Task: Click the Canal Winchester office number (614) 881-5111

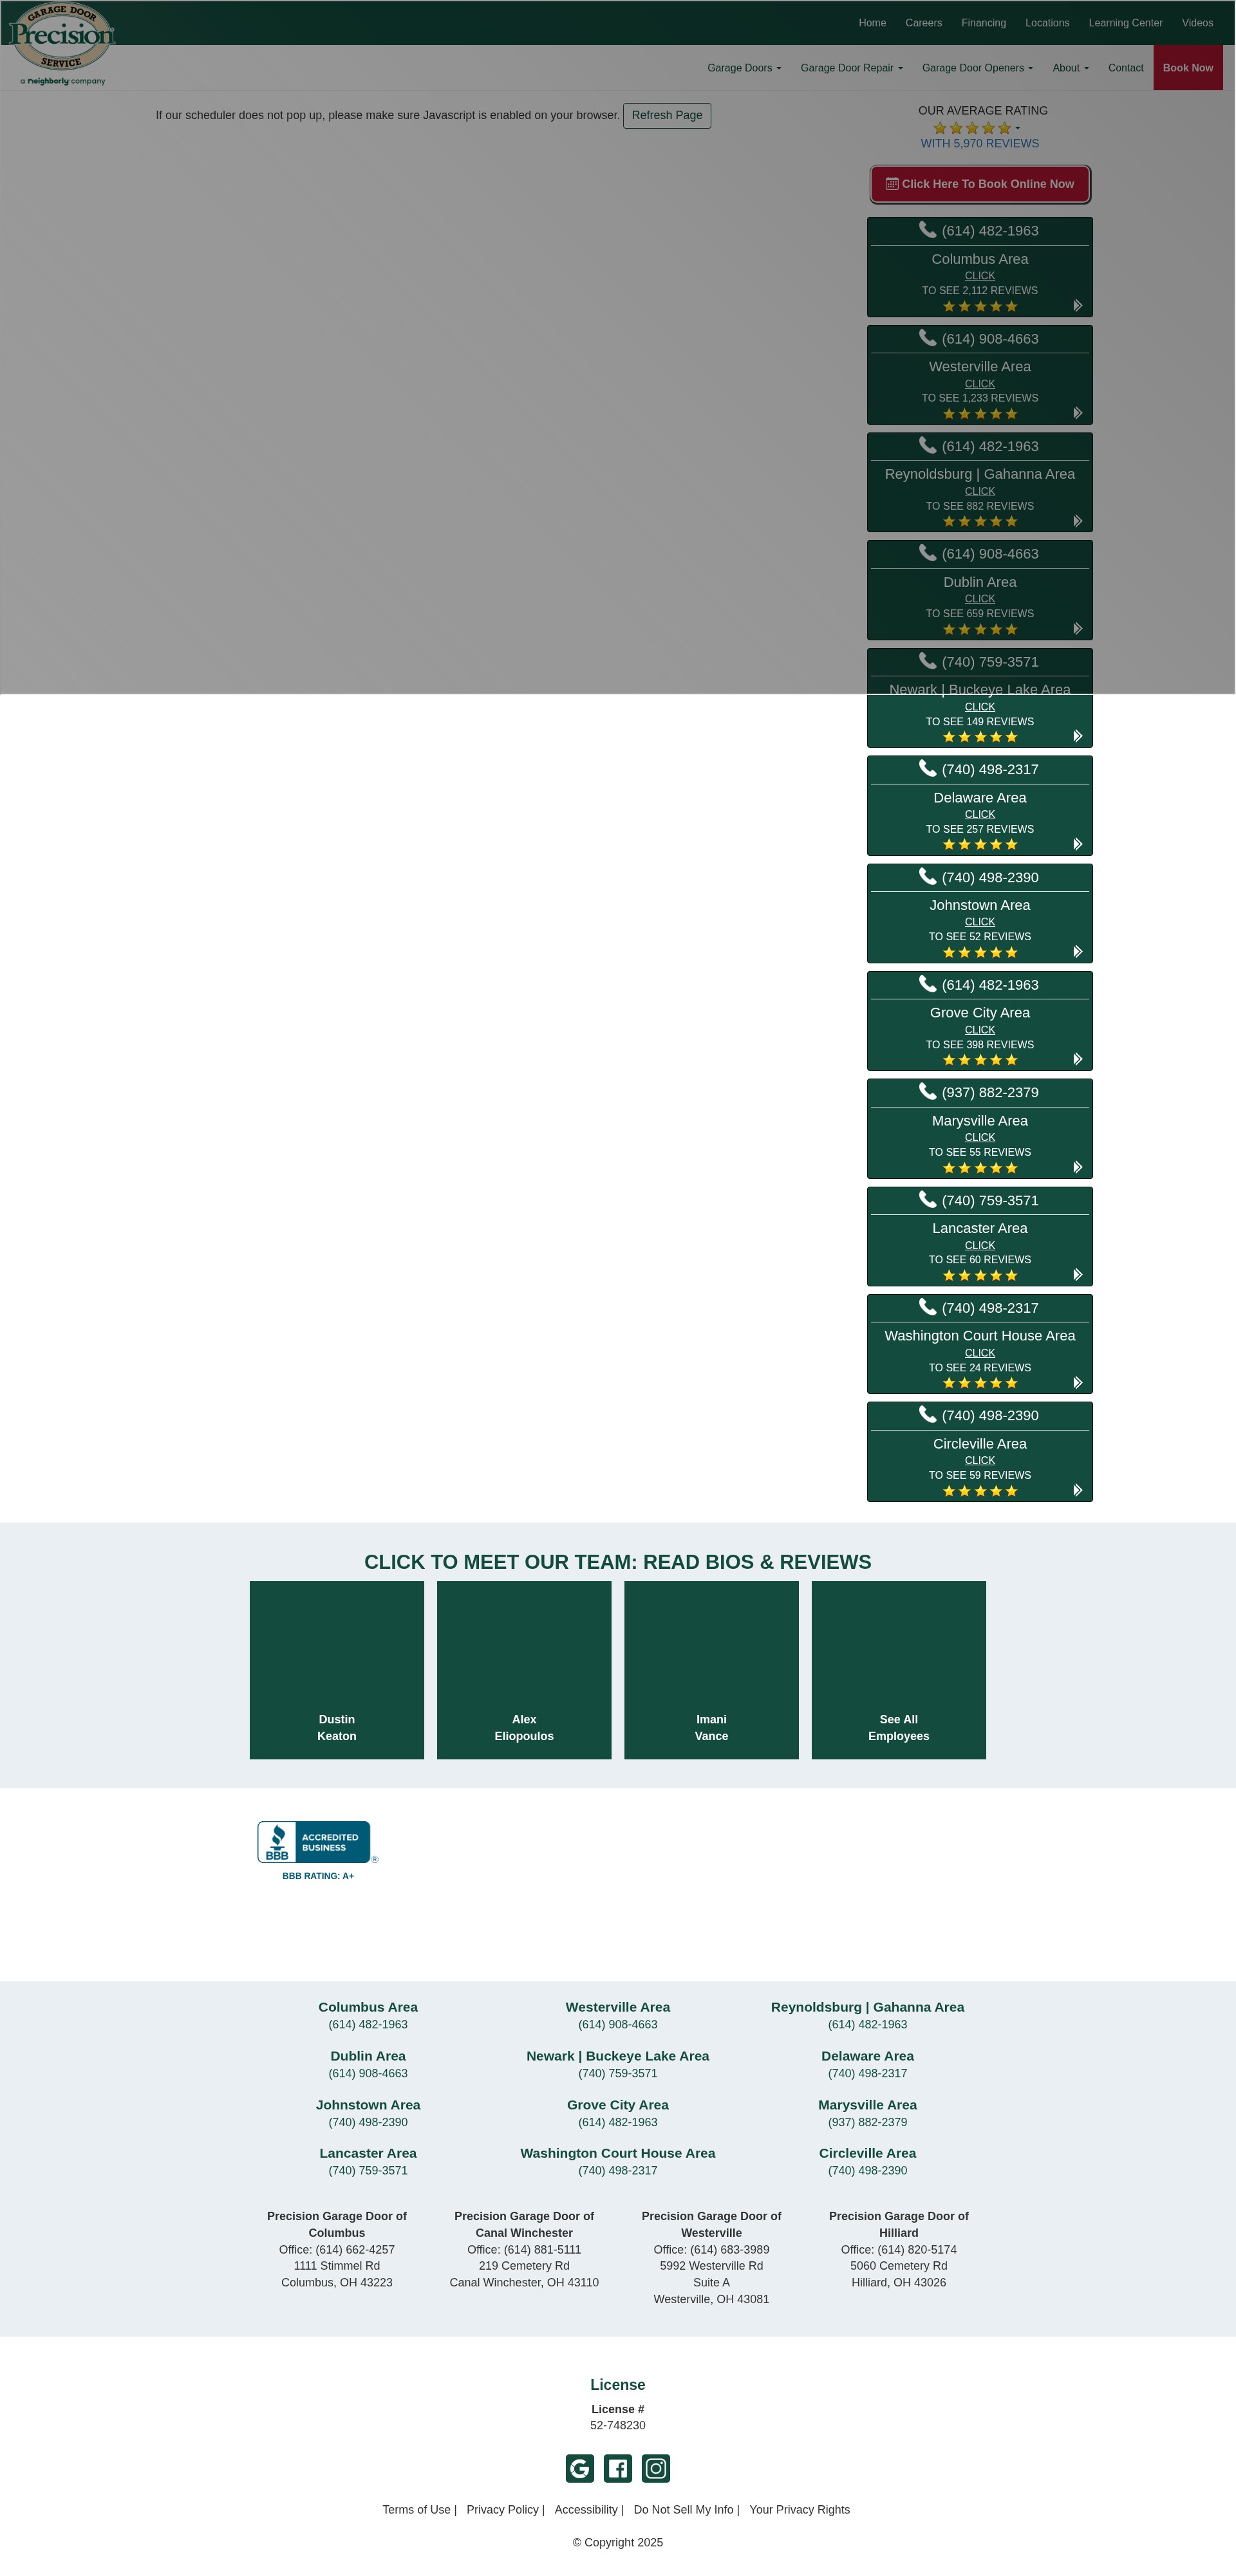Action: click(542, 2249)
